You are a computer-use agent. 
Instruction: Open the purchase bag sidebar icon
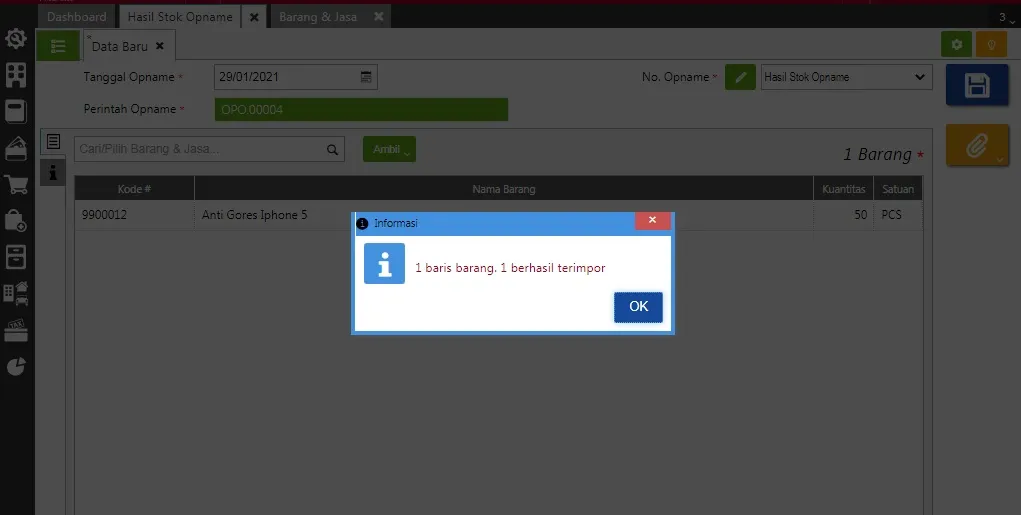[x=16, y=221]
